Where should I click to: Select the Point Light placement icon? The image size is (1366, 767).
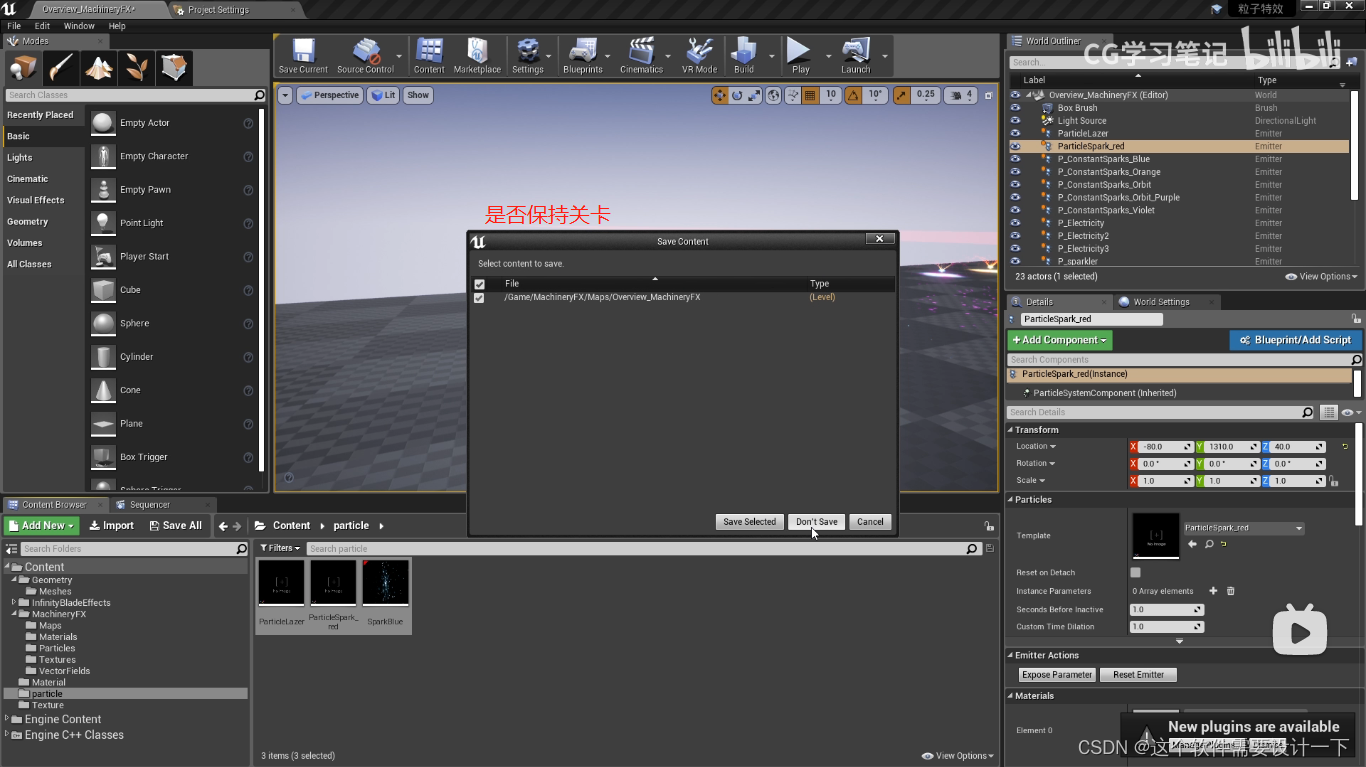point(104,223)
